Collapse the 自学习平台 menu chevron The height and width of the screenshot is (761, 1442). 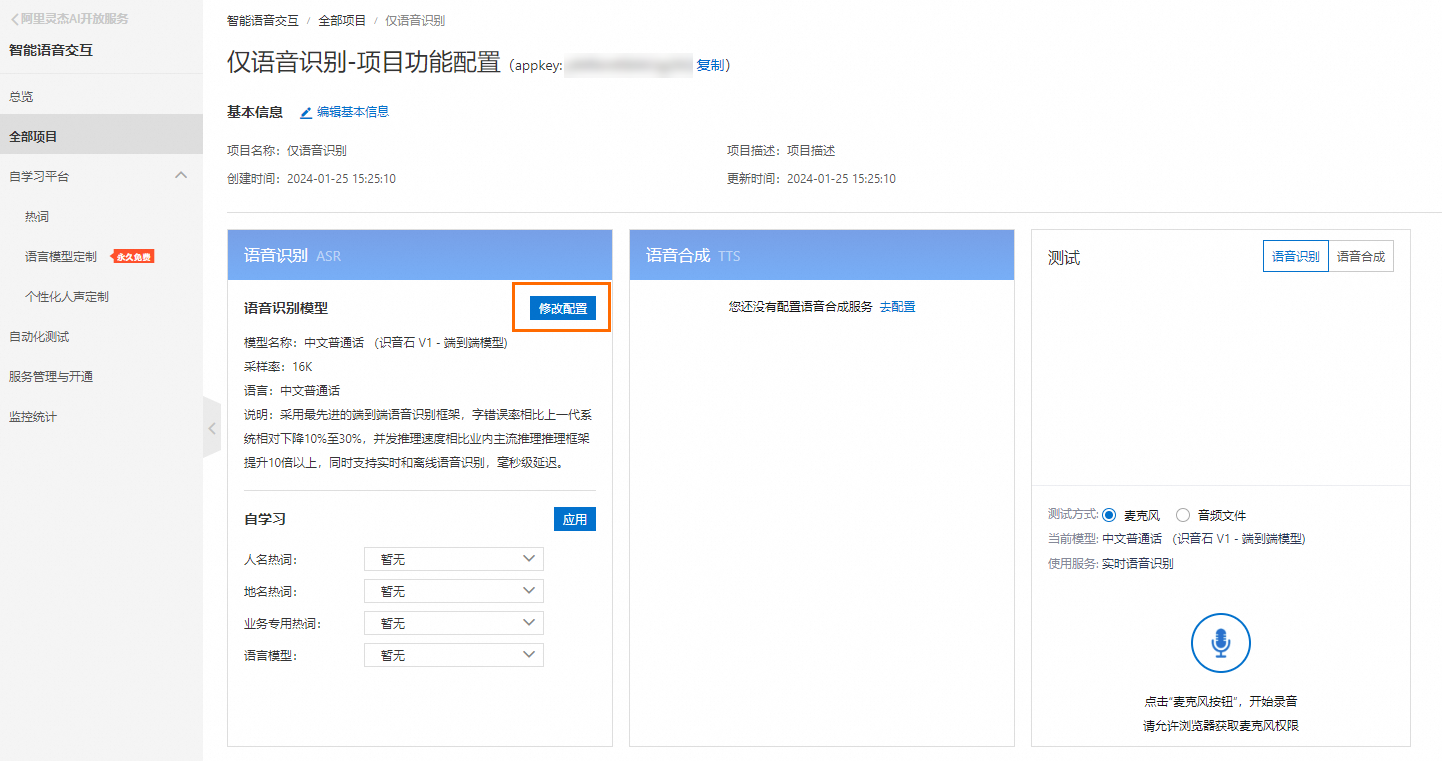pos(181,176)
